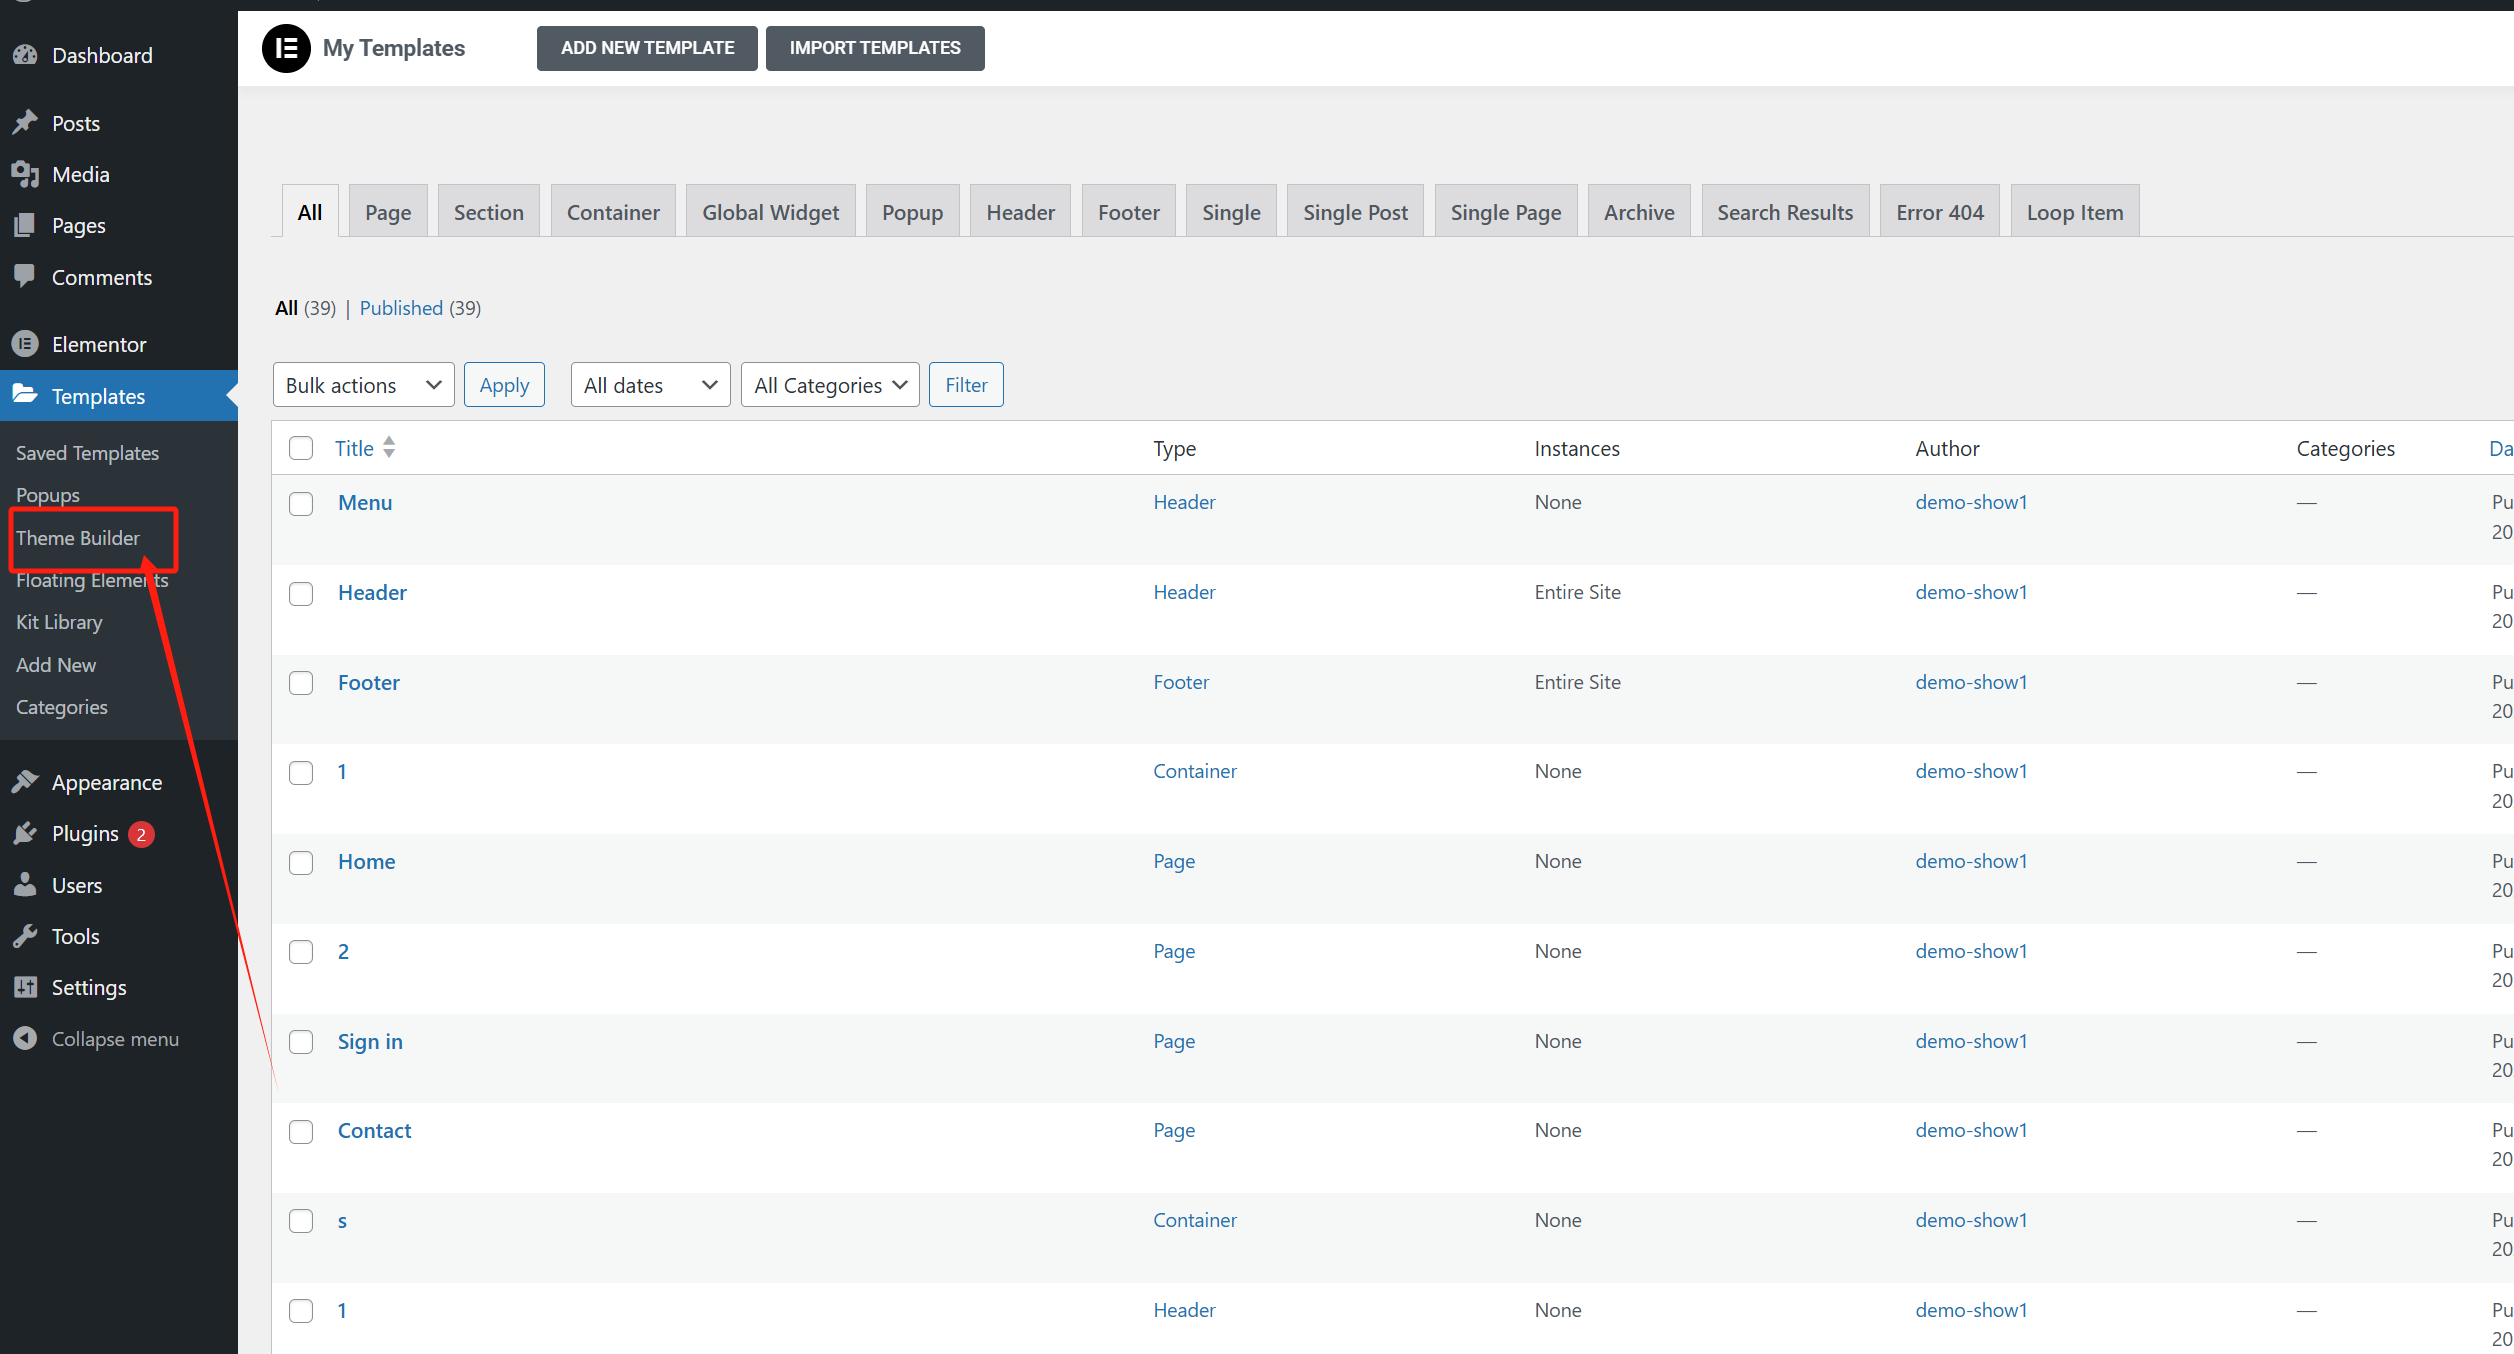Click the Posts pushpin icon
The width and height of the screenshot is (2514, 1354).
coord(25,123)
